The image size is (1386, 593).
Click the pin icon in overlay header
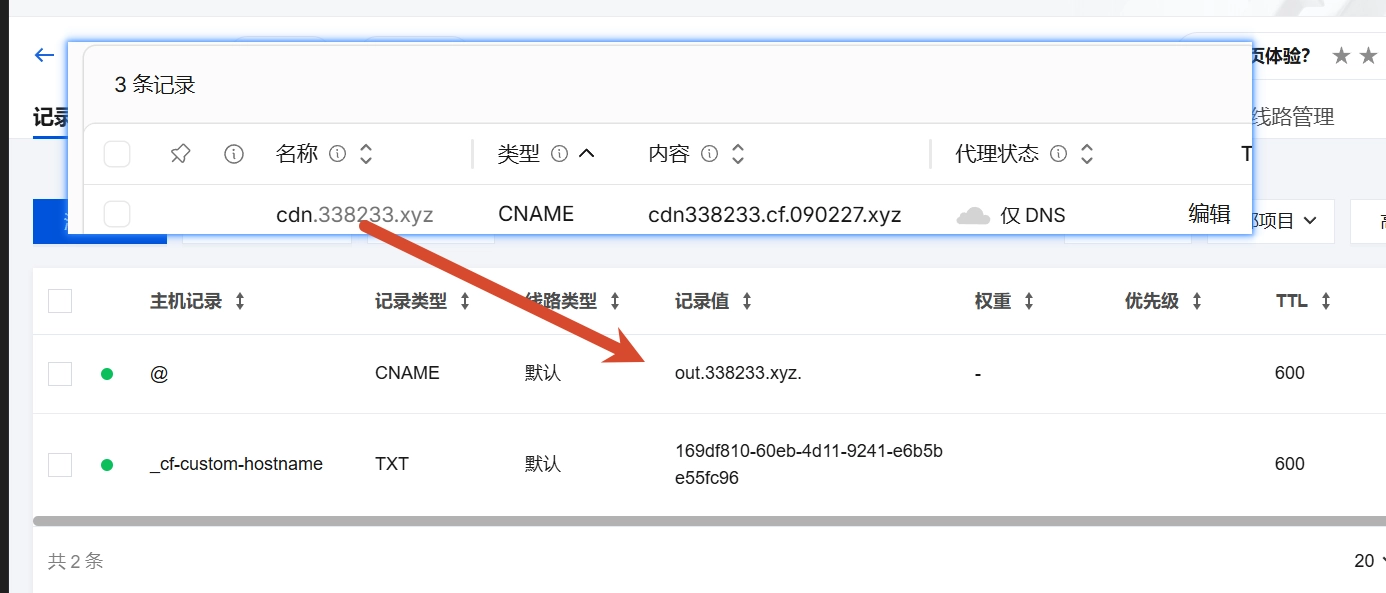180,154
